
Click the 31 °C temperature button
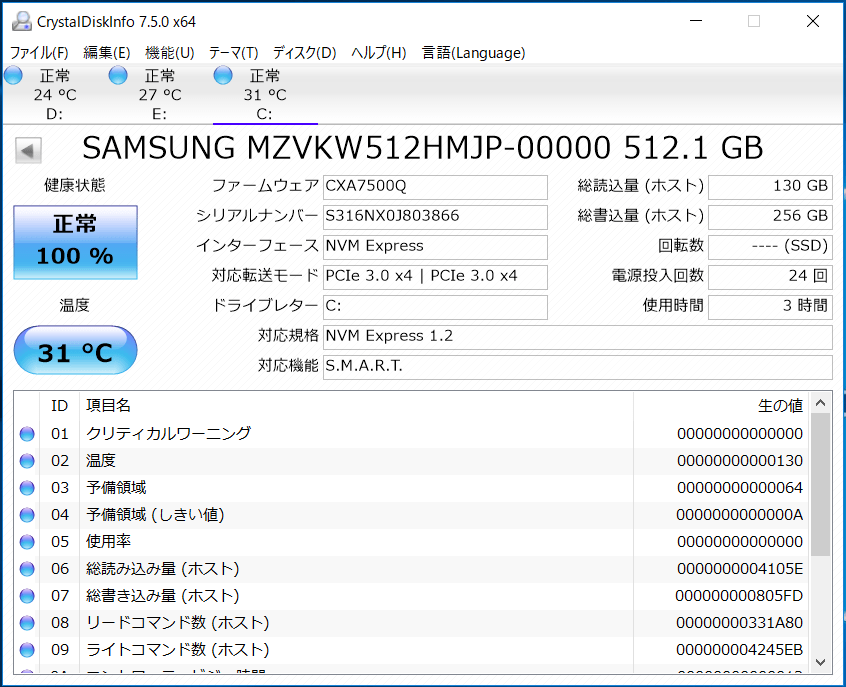pos(76,351)
